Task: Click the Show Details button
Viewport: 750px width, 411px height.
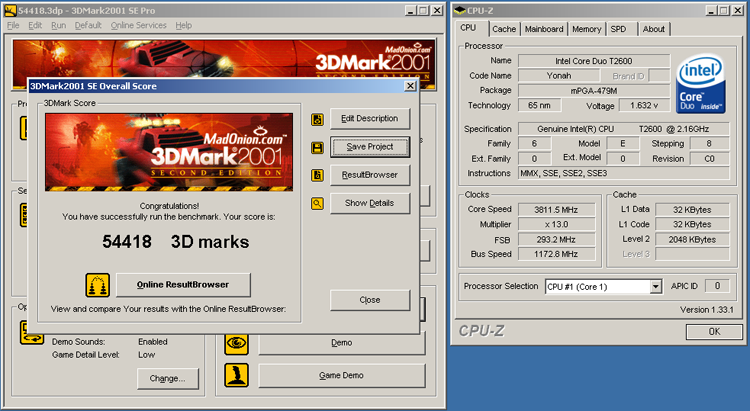Action: (x=370, y=203)
